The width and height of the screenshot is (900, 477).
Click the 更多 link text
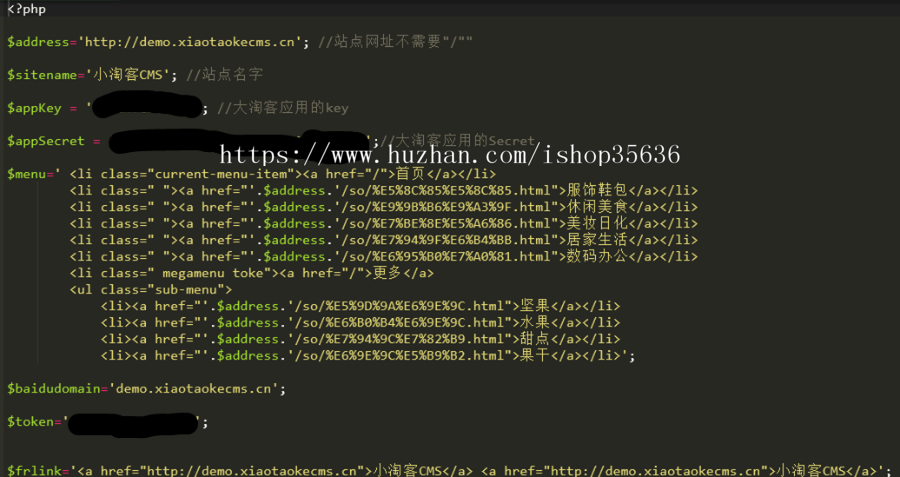tap(387, 274)
